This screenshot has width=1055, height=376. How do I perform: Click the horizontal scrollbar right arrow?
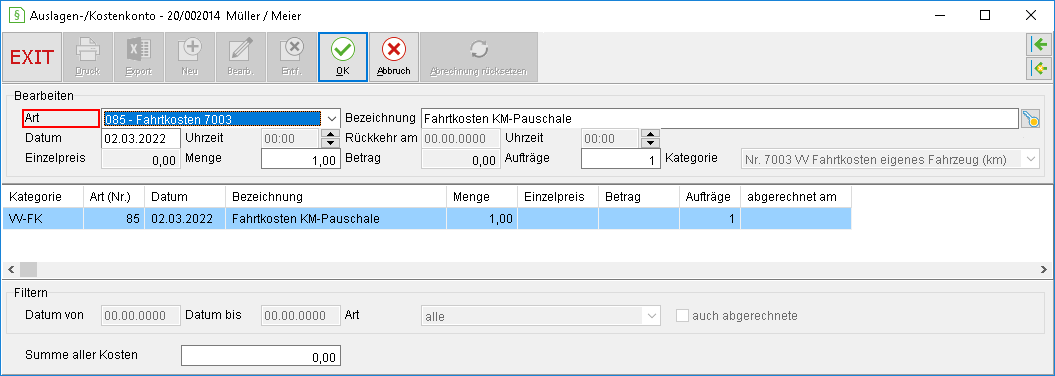click(1044, 269)
